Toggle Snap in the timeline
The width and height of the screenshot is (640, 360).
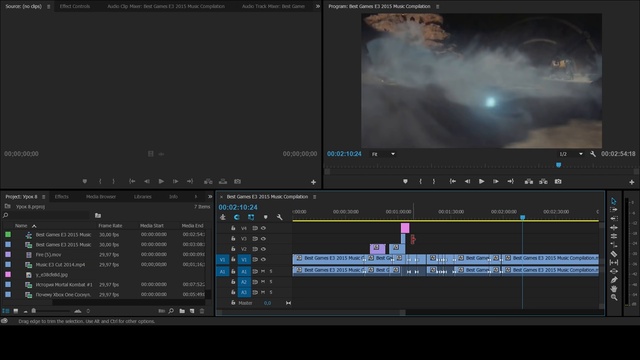click(x=237, y=217)
